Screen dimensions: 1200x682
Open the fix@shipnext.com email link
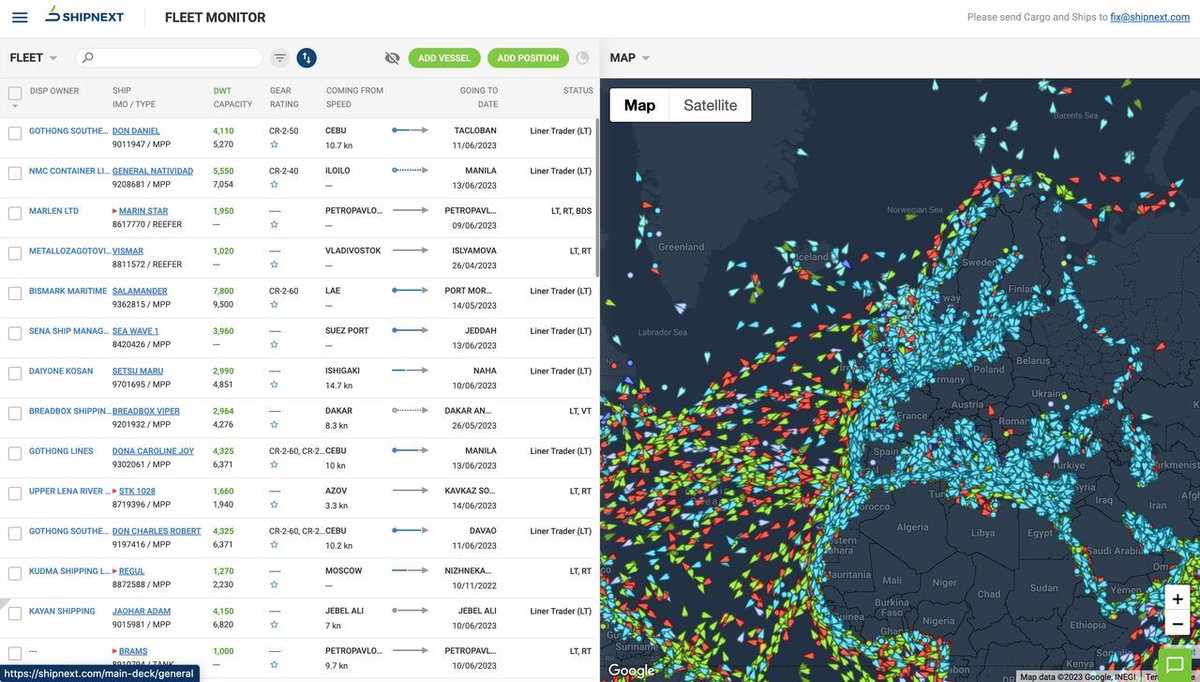[1150, 17]
